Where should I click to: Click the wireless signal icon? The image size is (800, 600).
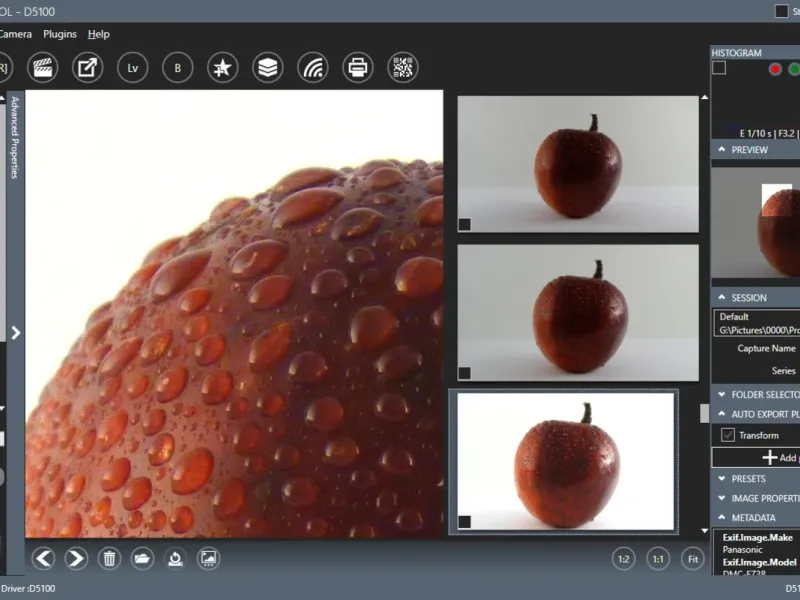(313, 67)
